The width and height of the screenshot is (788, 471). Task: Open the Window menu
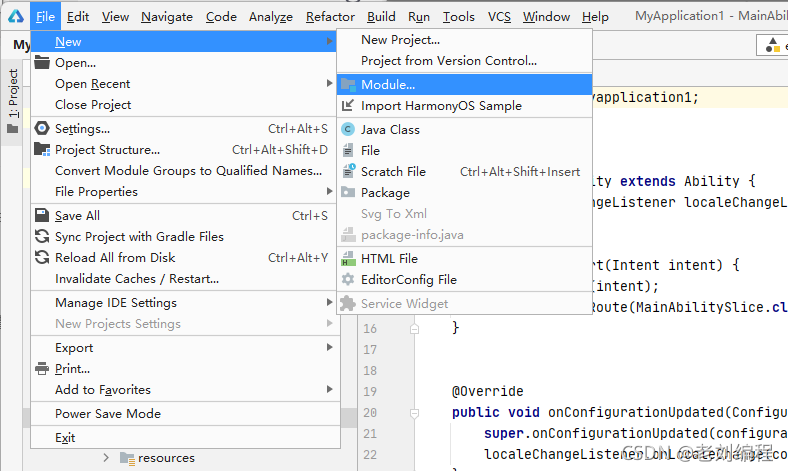tap(546, 17)
